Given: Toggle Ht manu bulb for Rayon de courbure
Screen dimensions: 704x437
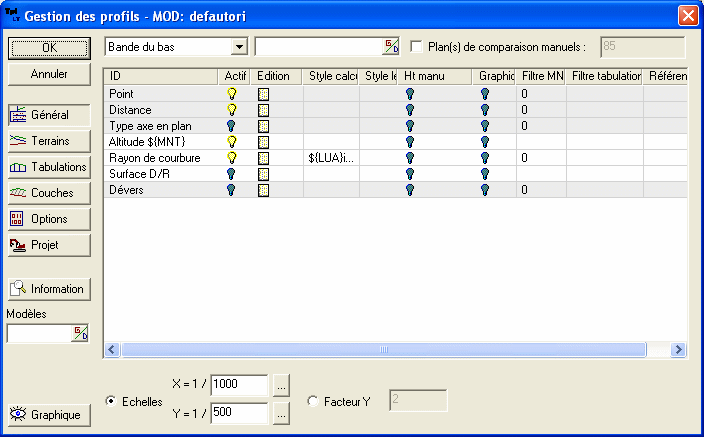Looking at the screenshot, I should pos(409,158).
